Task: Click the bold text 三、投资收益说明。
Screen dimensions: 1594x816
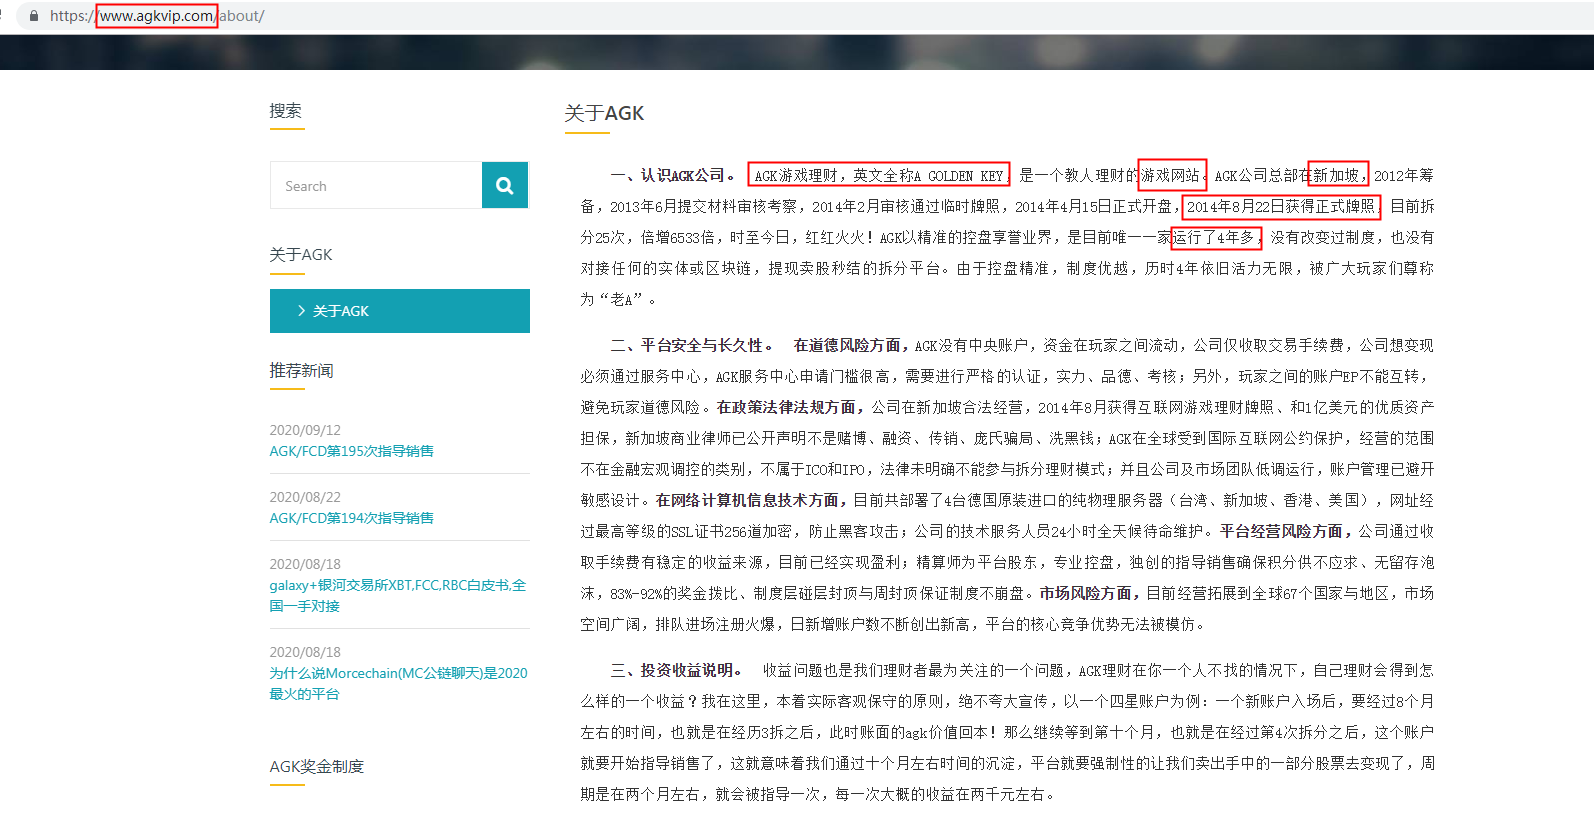Action: click(677, 670)
